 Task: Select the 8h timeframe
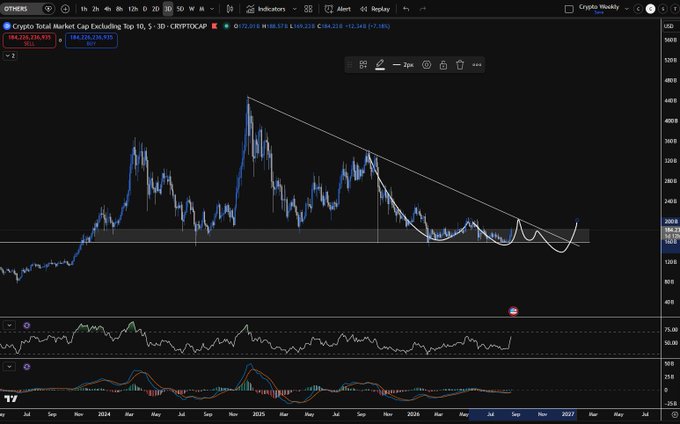(119, 9)
